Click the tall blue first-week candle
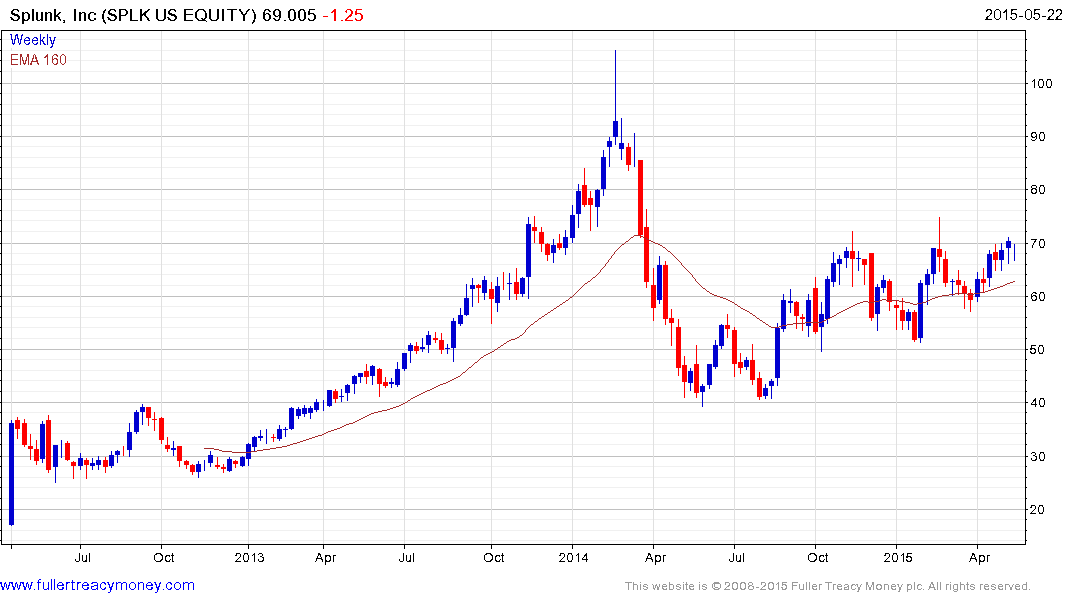Screen dimensions: 1075x600 tap(11, 474)
